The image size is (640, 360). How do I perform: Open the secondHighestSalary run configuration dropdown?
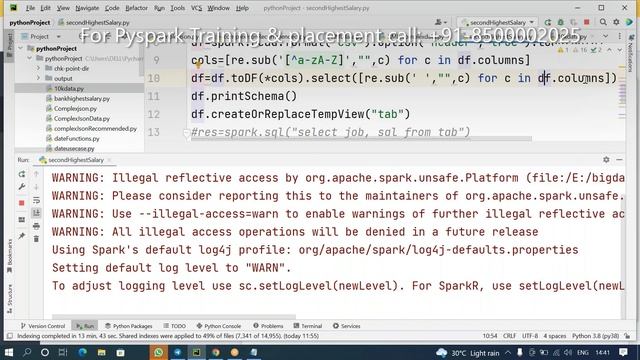click(x=498, y=22)
